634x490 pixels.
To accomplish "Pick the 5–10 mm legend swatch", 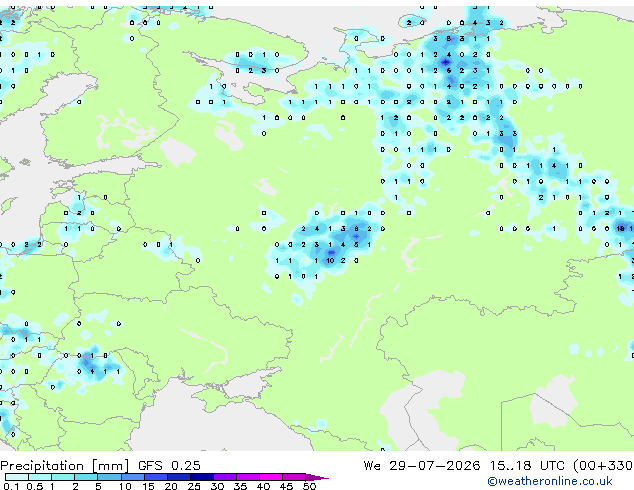I will pyautogui.click(x=109, y=477).
